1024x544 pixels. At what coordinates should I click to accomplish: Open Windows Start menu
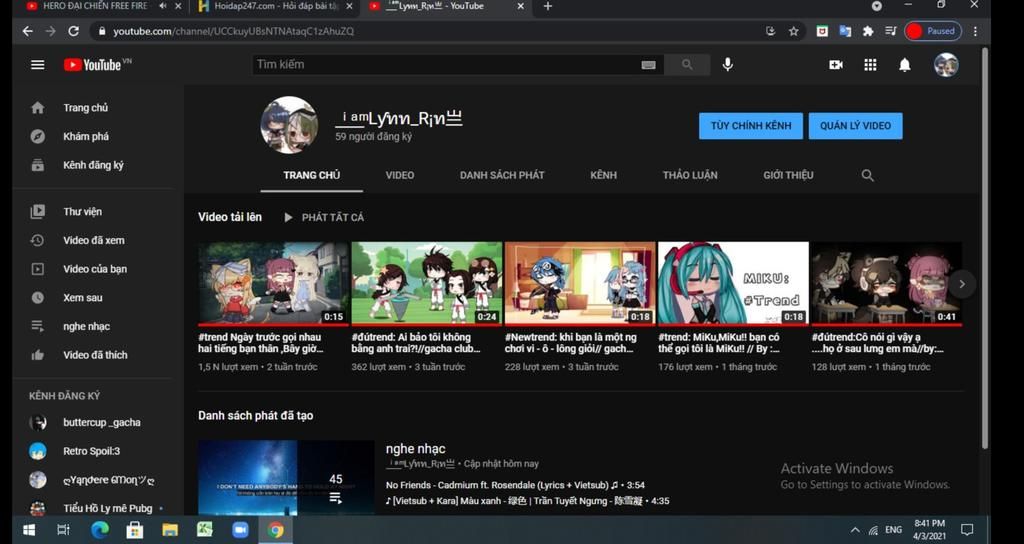[x=29, y=530]
